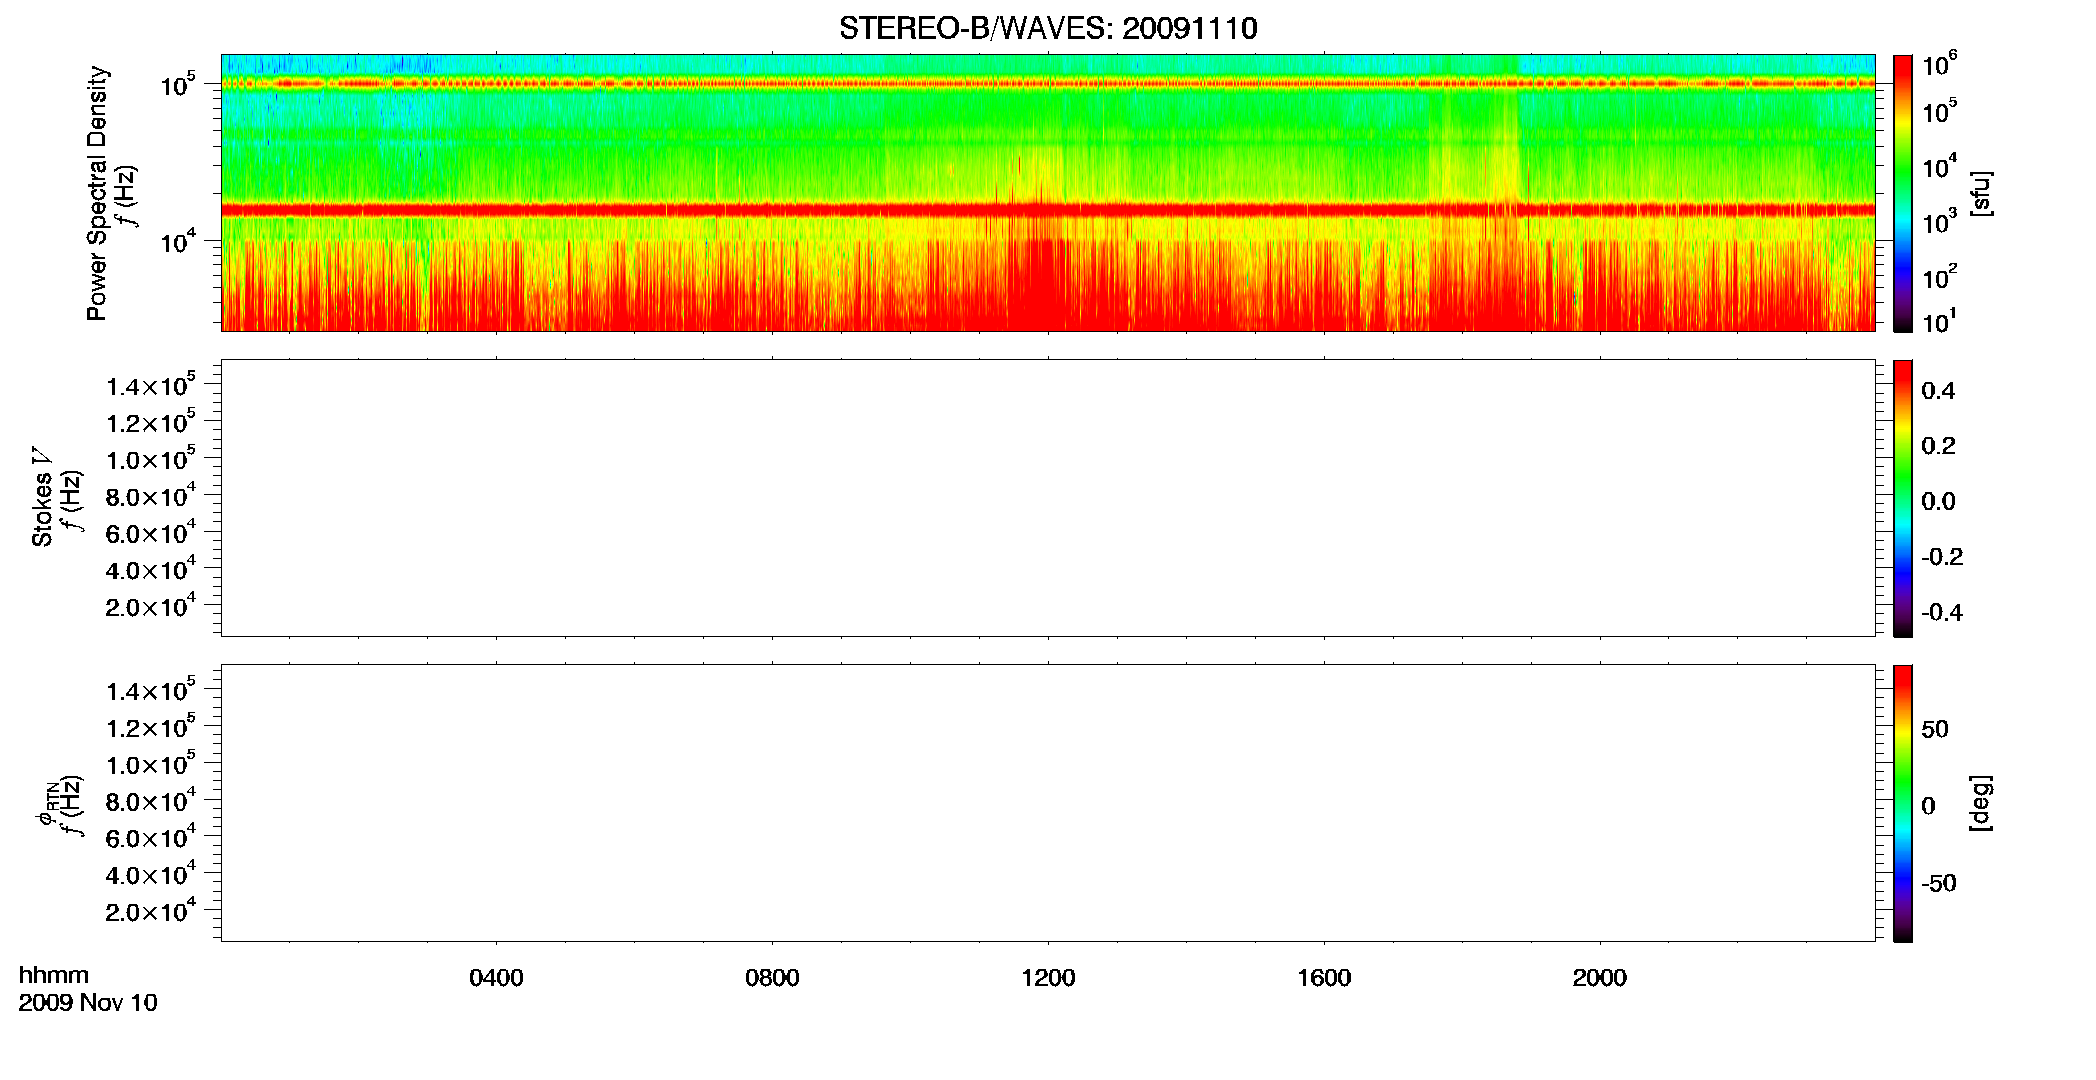Click the red horizontal band in spectrogram
2096x1080 pixels.
click(1048, 210)
